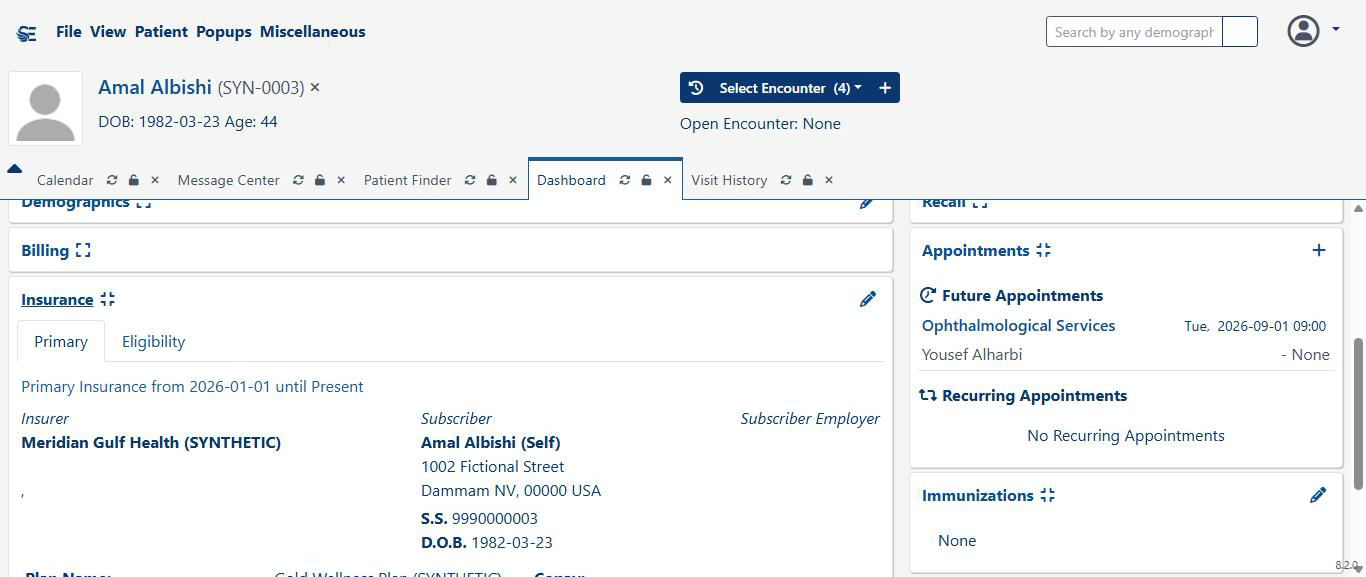Click the S.S. number 9990000003
This screenshot has height=577, width=1366.
[x=495, y=519]
